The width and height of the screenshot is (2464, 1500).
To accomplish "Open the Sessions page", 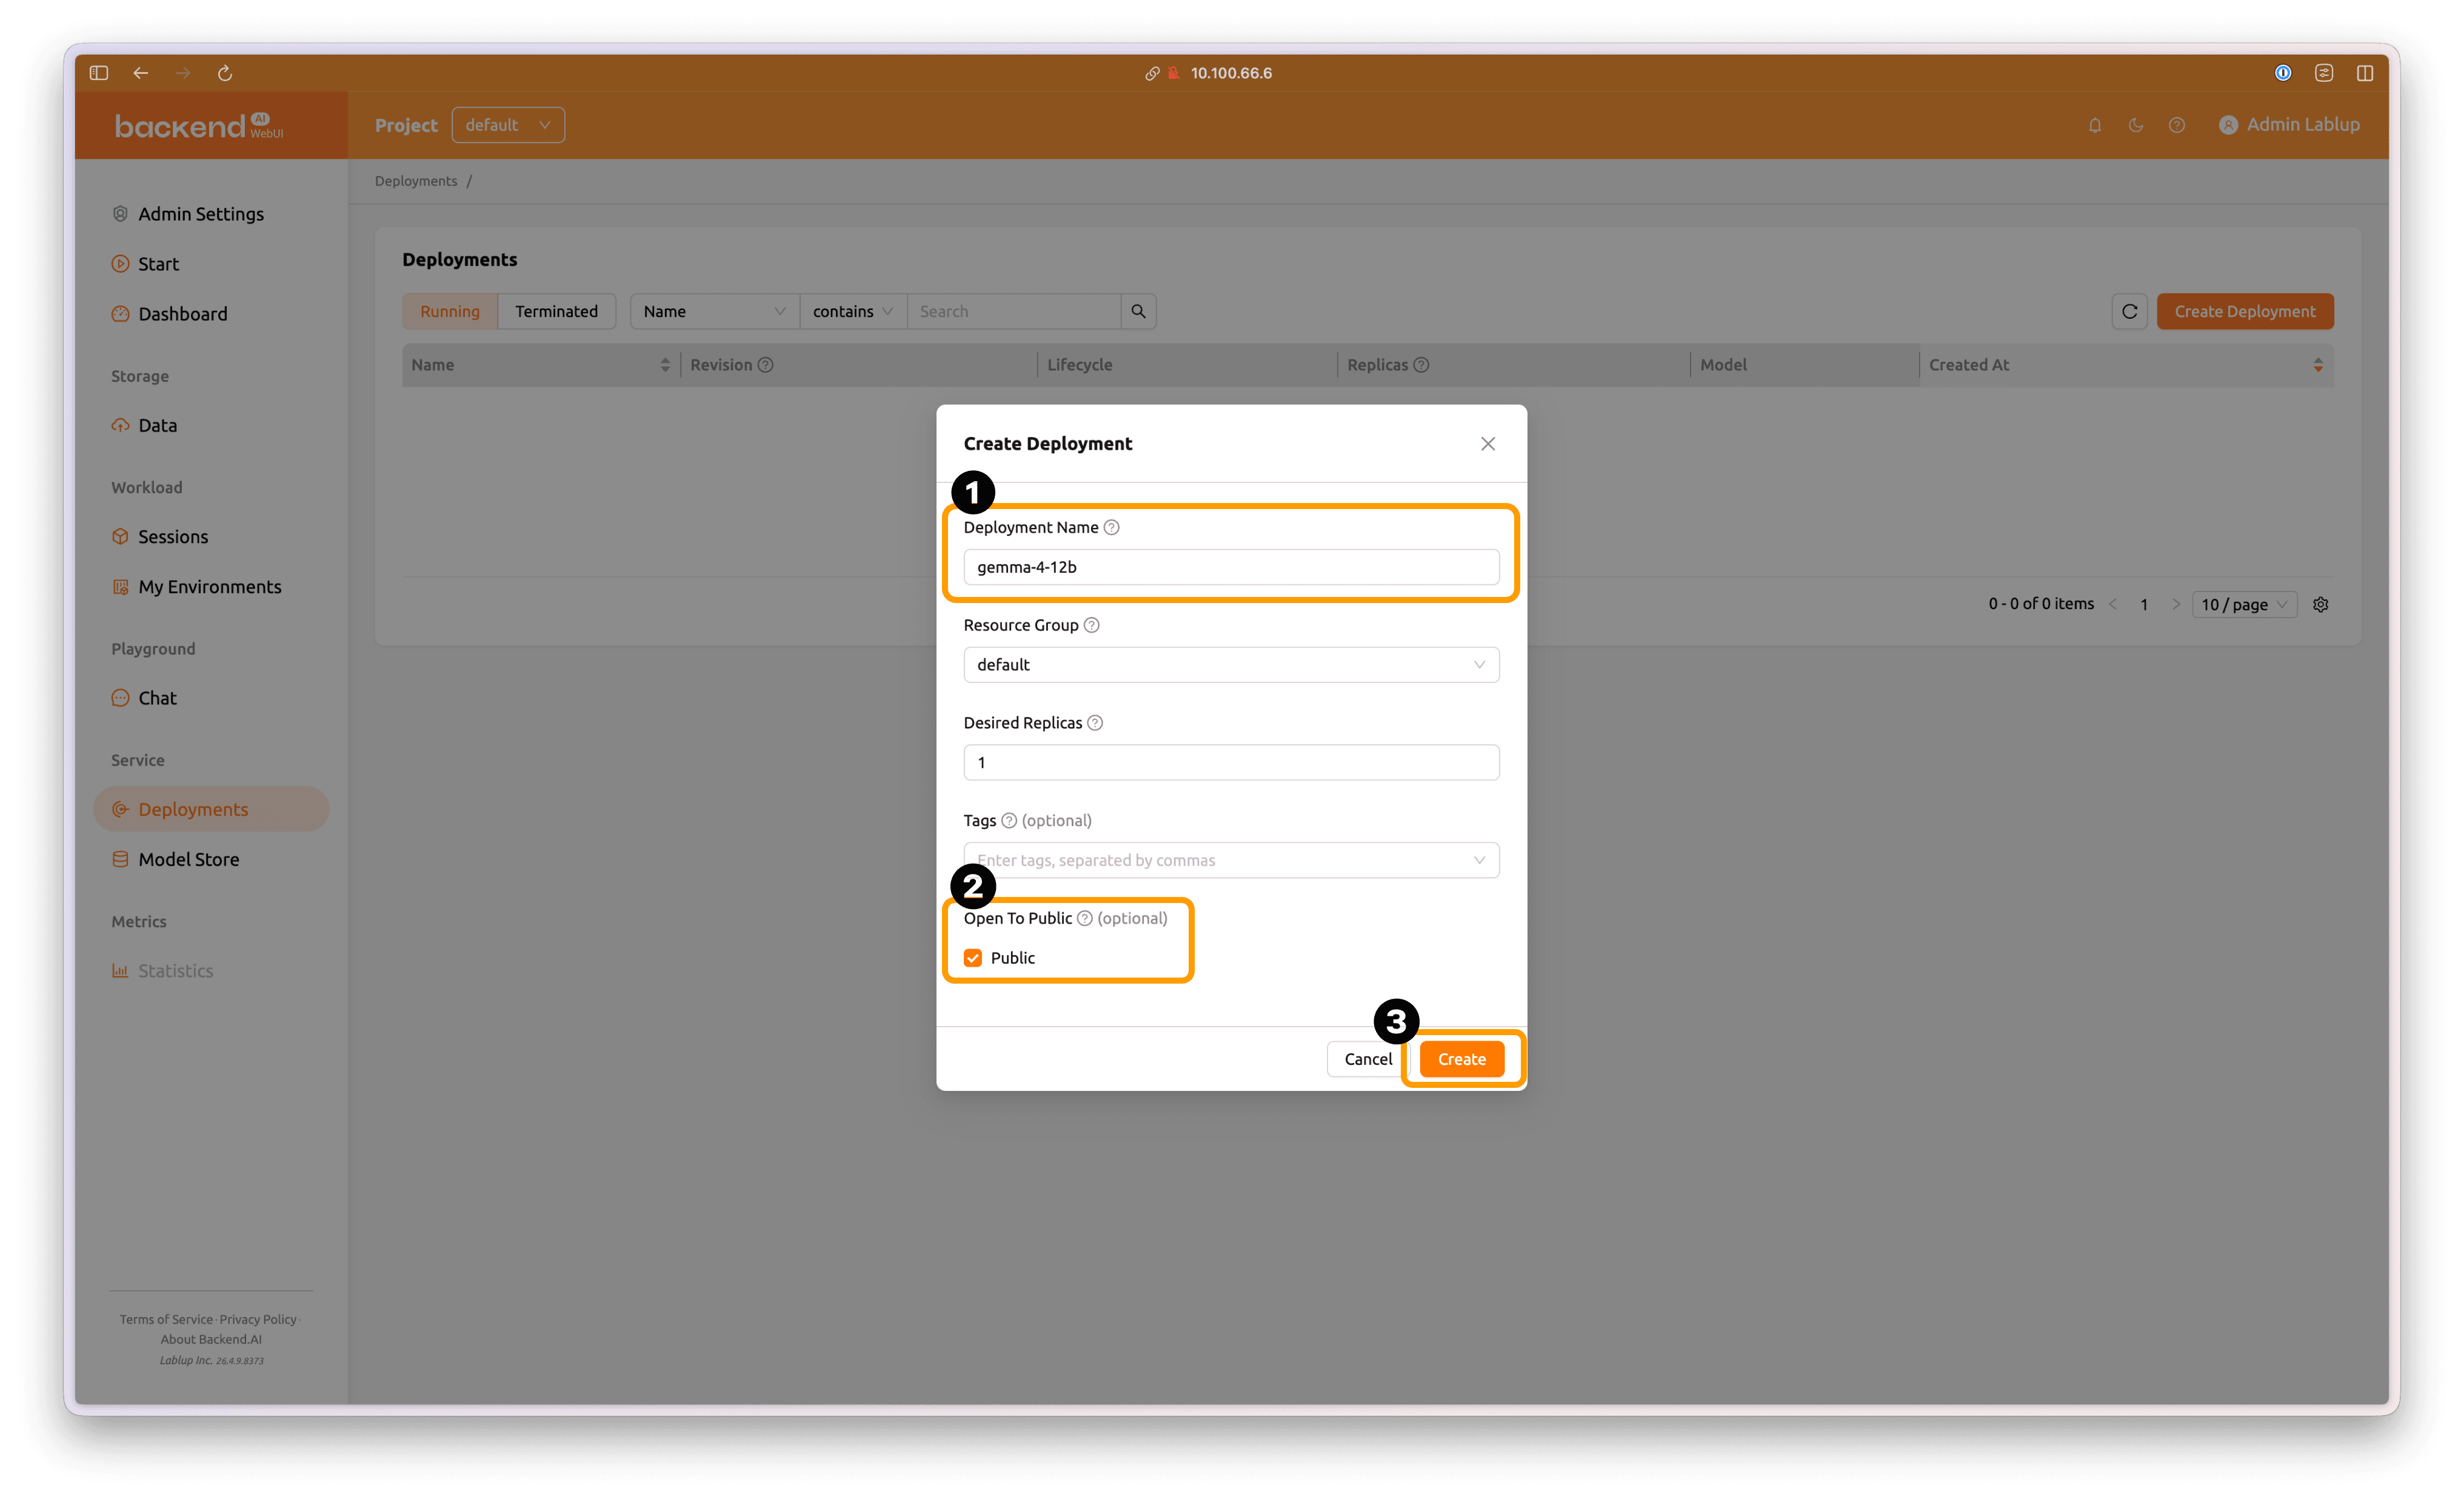I will [160, 537].
